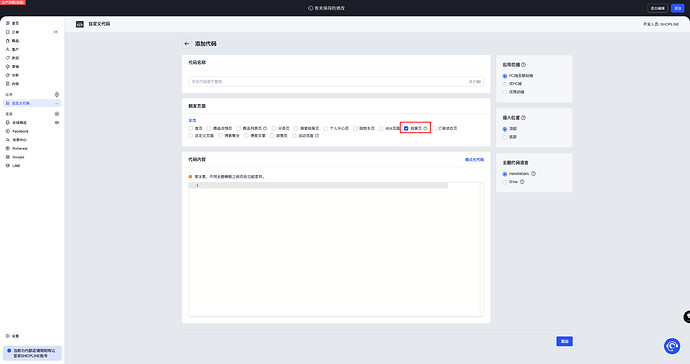The width and height of the screenshot is (690, 364).
Task: Check the 政策页 checkbox
Action: pyautogui.click(x=272, y=136)
